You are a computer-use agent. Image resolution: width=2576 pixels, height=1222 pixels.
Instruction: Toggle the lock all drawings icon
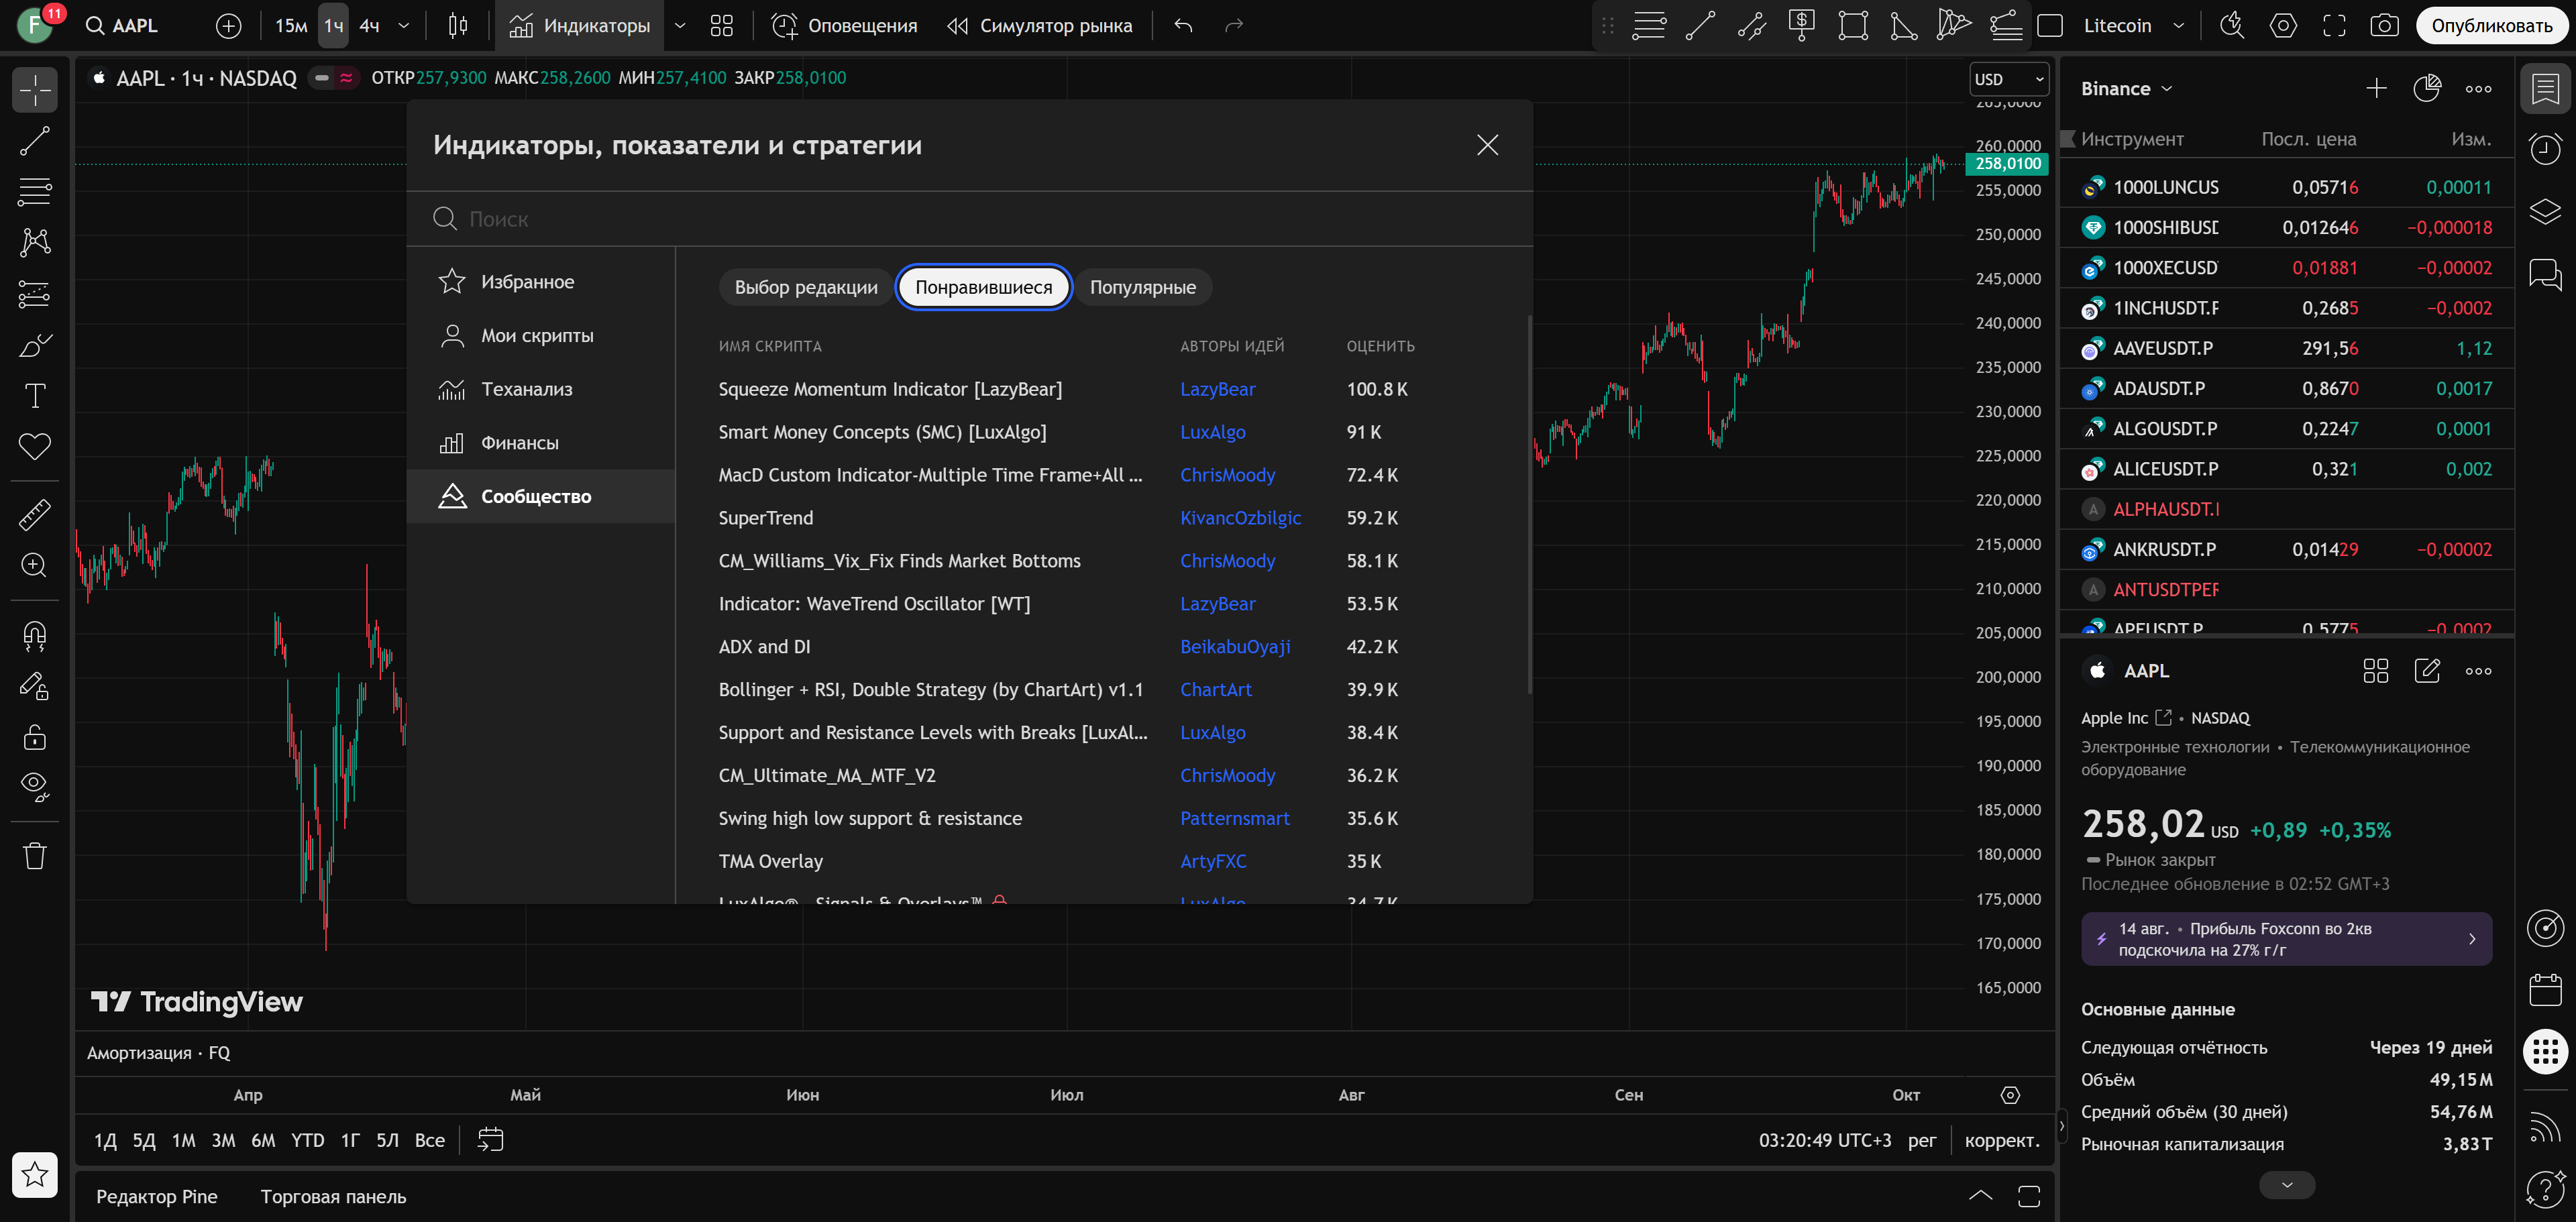(x=35, y=738)
